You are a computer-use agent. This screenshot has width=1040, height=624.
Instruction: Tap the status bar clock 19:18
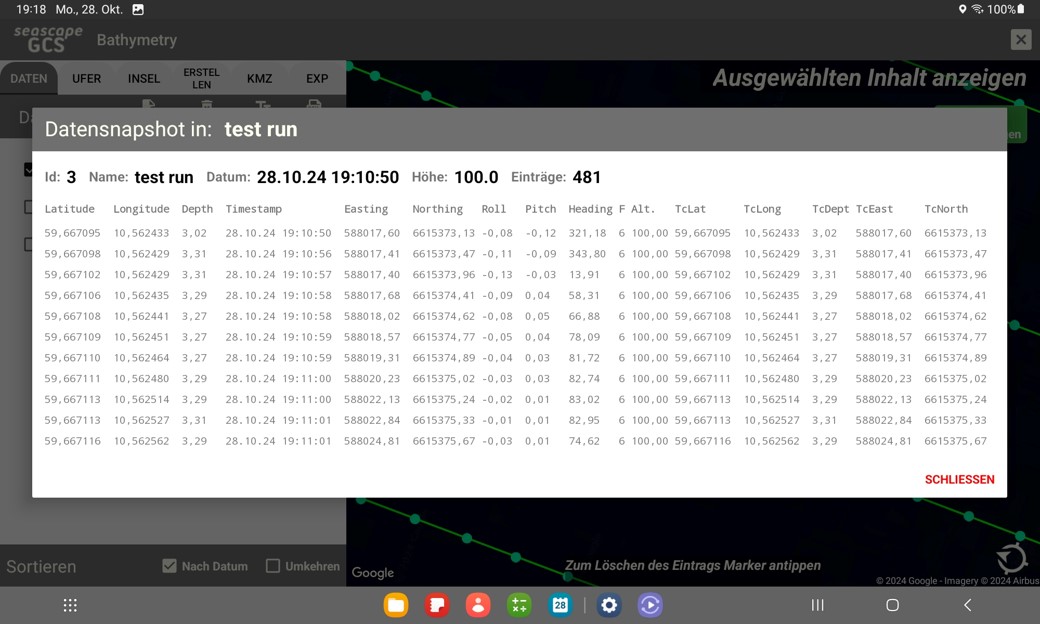[31, 9]
